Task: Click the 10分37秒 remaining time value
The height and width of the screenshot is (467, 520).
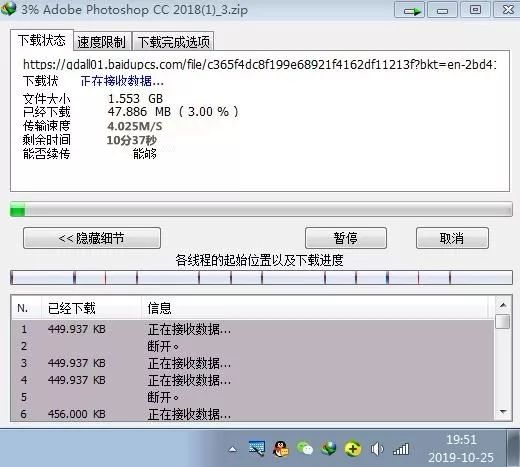Action: [132, 140]
